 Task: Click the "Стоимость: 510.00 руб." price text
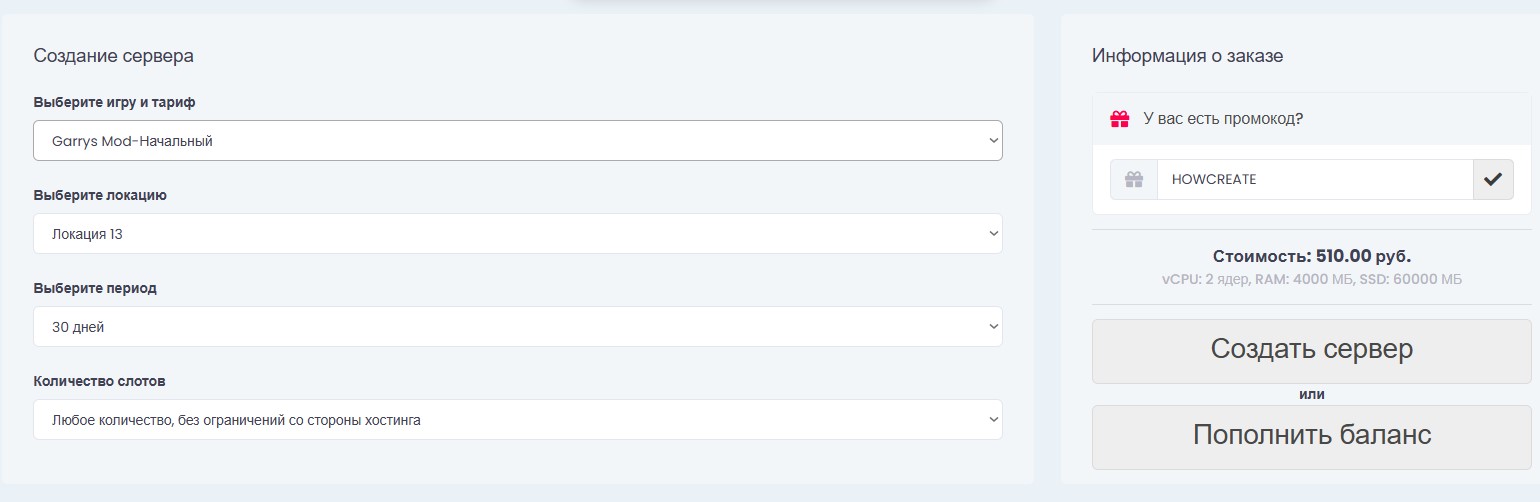click(x=1311, y=256)
